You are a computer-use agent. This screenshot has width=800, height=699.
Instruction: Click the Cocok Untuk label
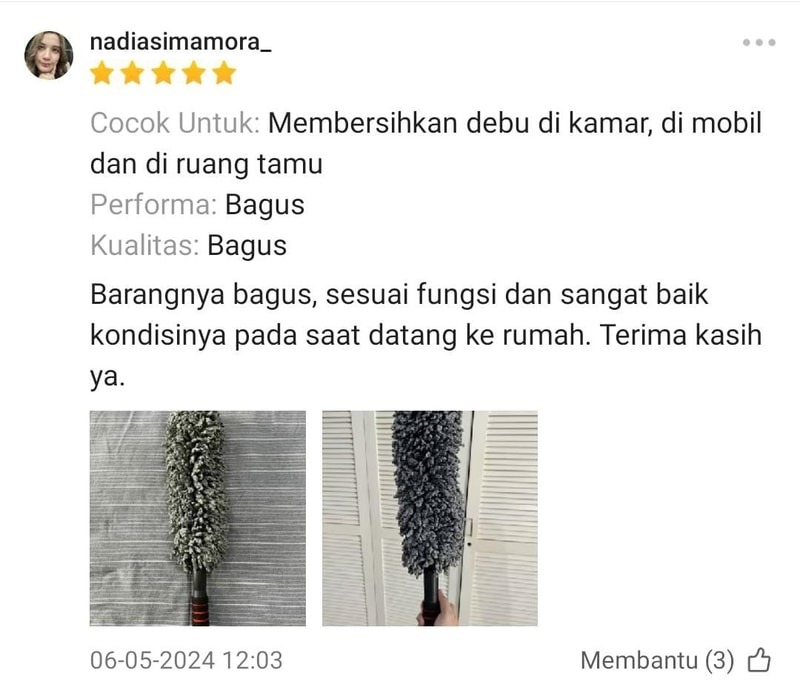point(175,123)
